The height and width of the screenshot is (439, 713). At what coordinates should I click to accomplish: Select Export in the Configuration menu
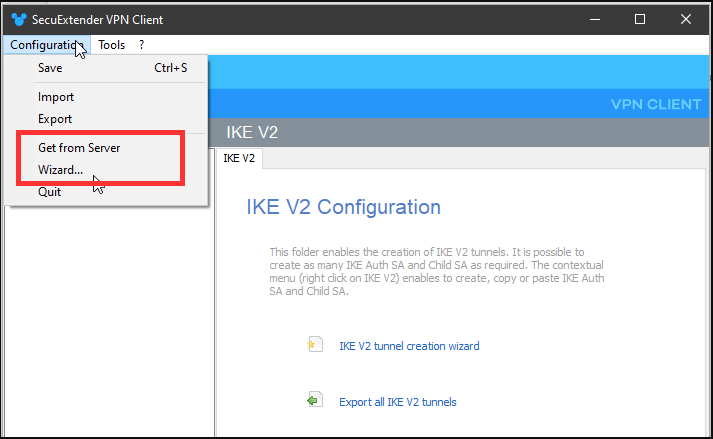[55, 119]
